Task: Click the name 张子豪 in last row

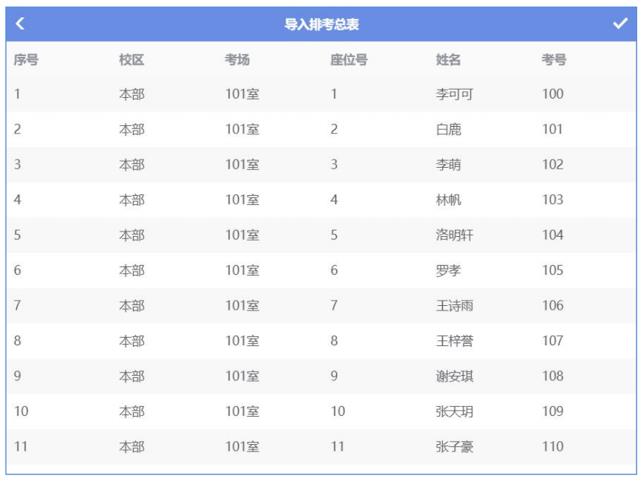Action: click(454, 447)
